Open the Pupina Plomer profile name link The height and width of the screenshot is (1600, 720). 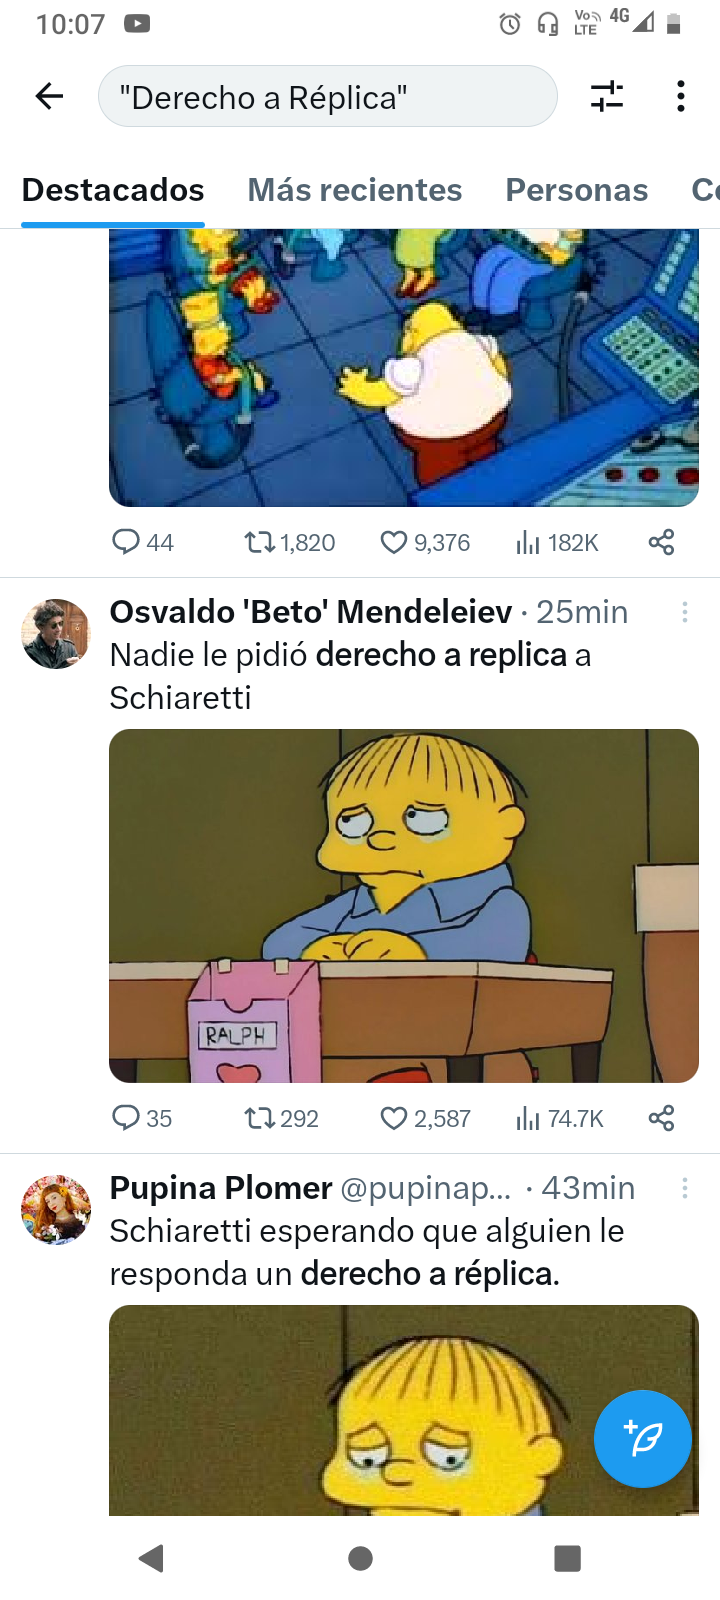pos(220,1188)
